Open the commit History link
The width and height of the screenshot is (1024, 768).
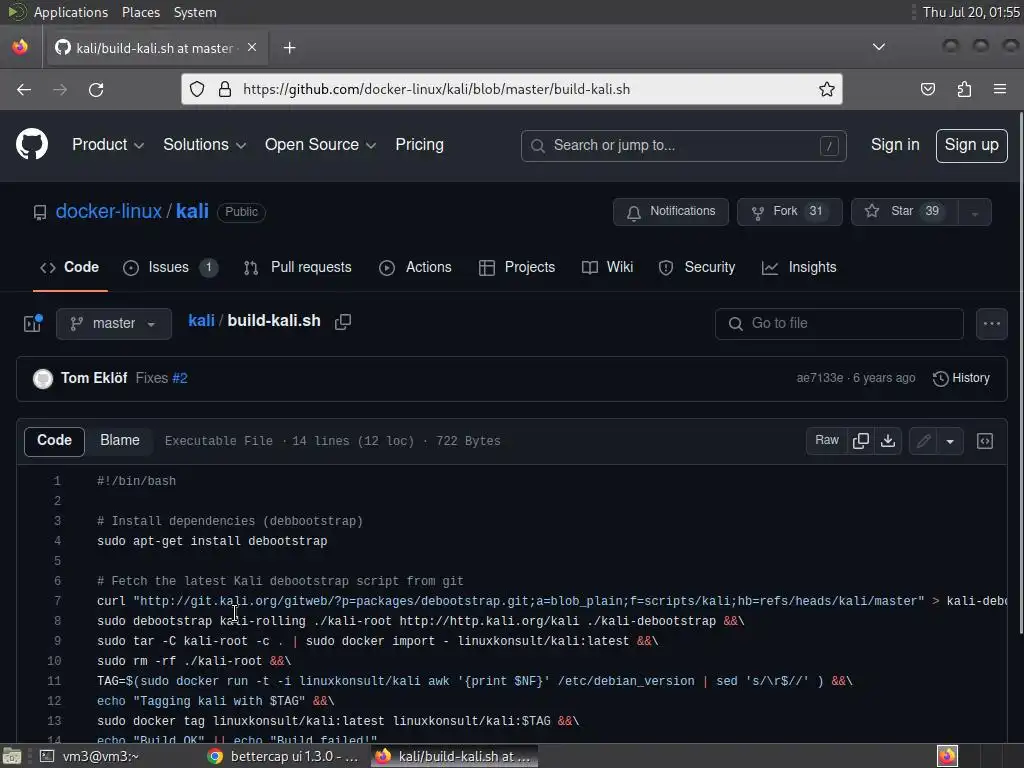point(961,378)
